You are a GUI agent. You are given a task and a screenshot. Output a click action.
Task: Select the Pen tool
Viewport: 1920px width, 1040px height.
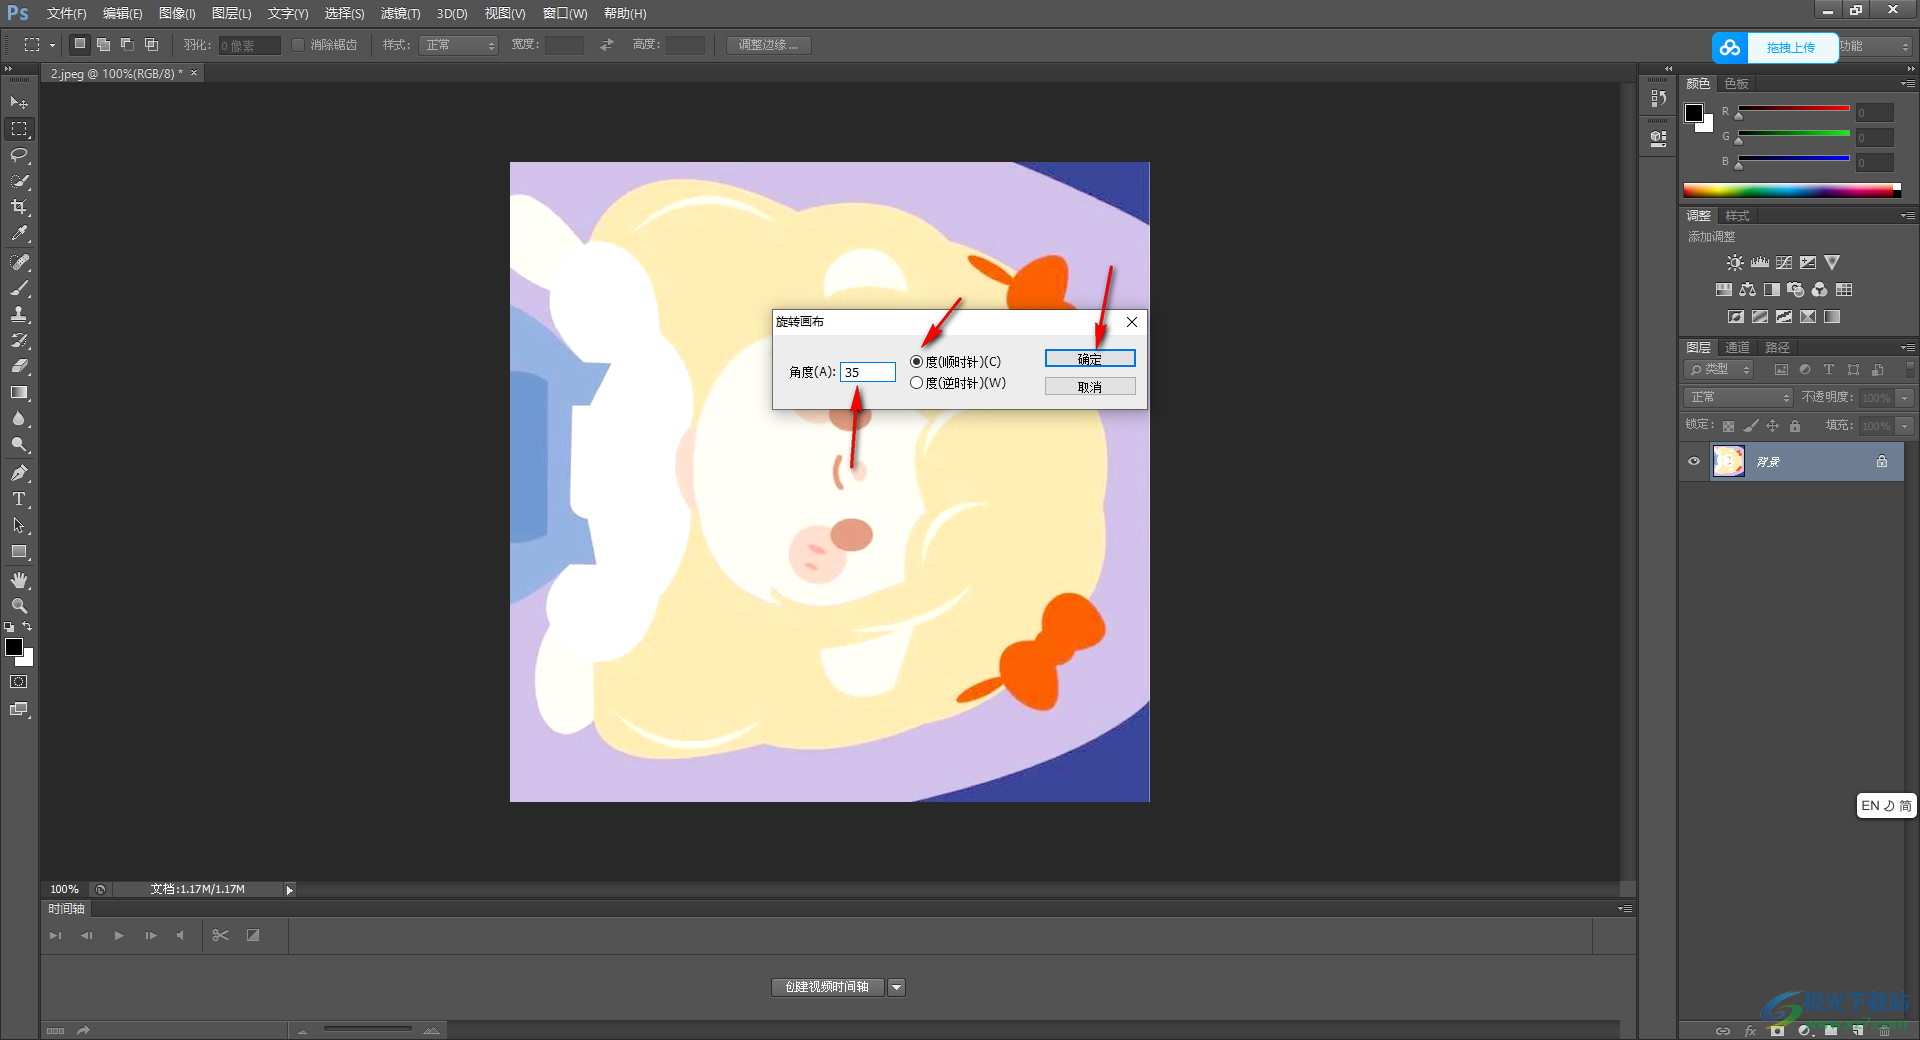tap(19, 473)
